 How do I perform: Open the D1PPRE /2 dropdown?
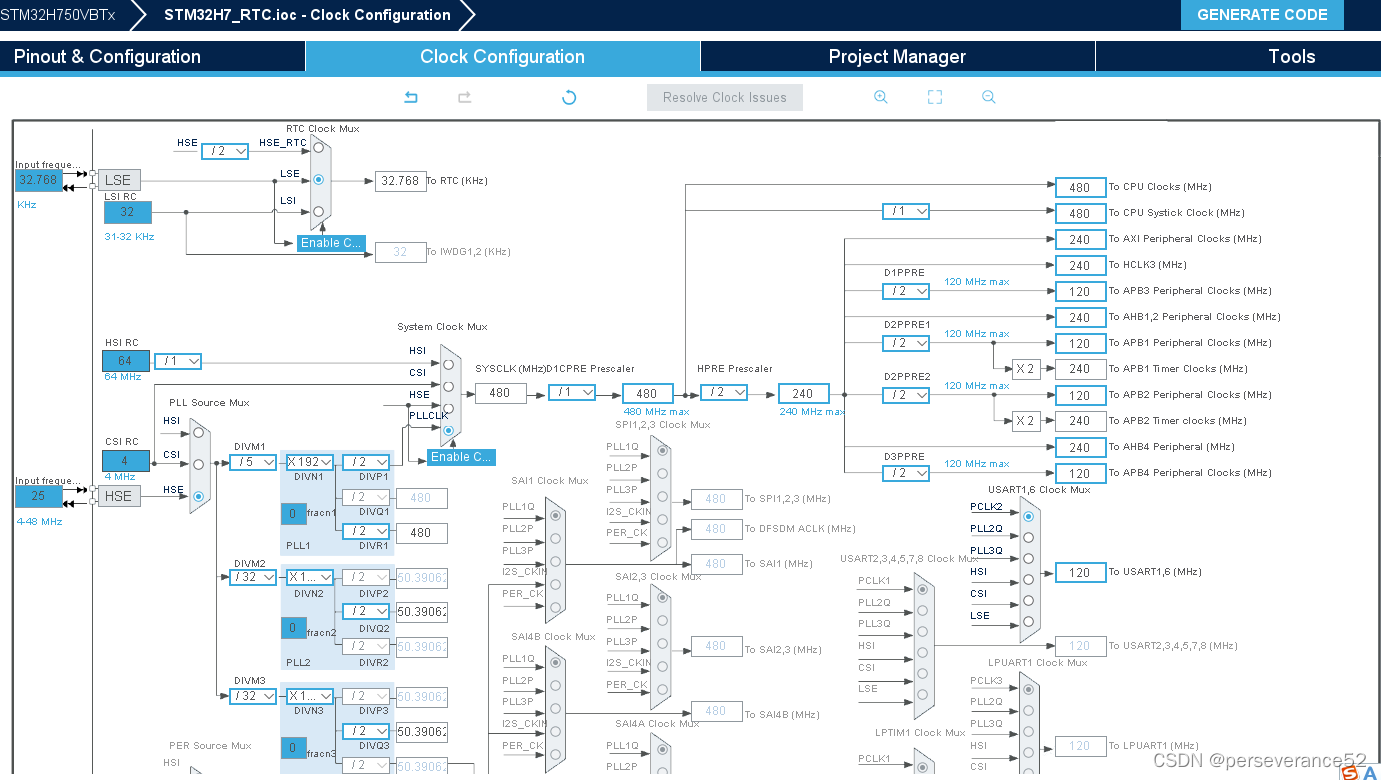[906, 291]
